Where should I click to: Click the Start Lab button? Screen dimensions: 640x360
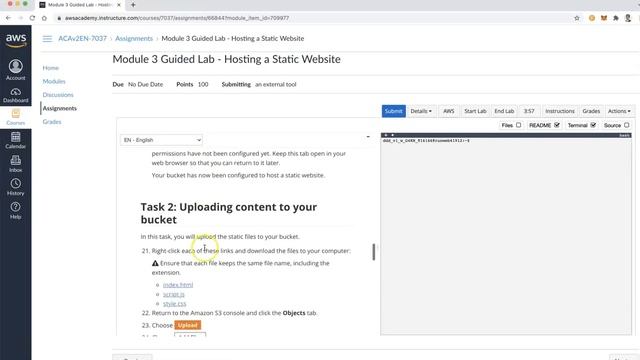(475, 111)
